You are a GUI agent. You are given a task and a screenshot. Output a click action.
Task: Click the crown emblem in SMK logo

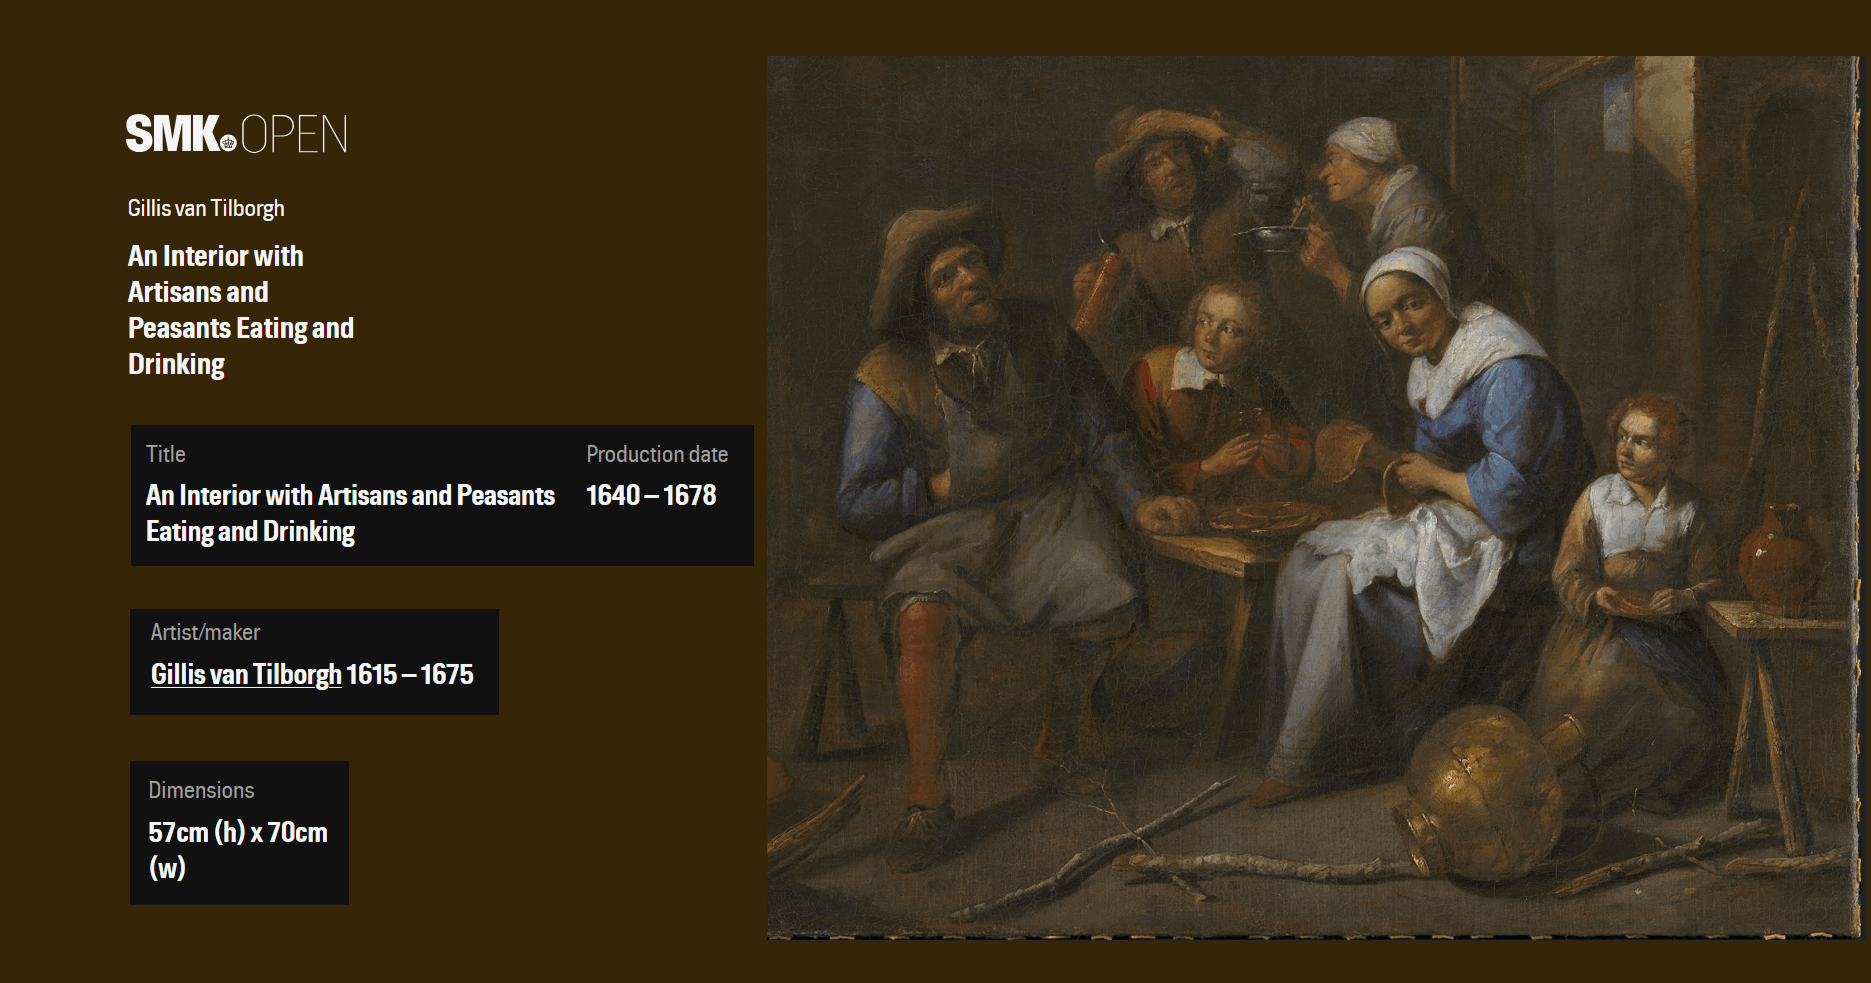click(228, 143)
